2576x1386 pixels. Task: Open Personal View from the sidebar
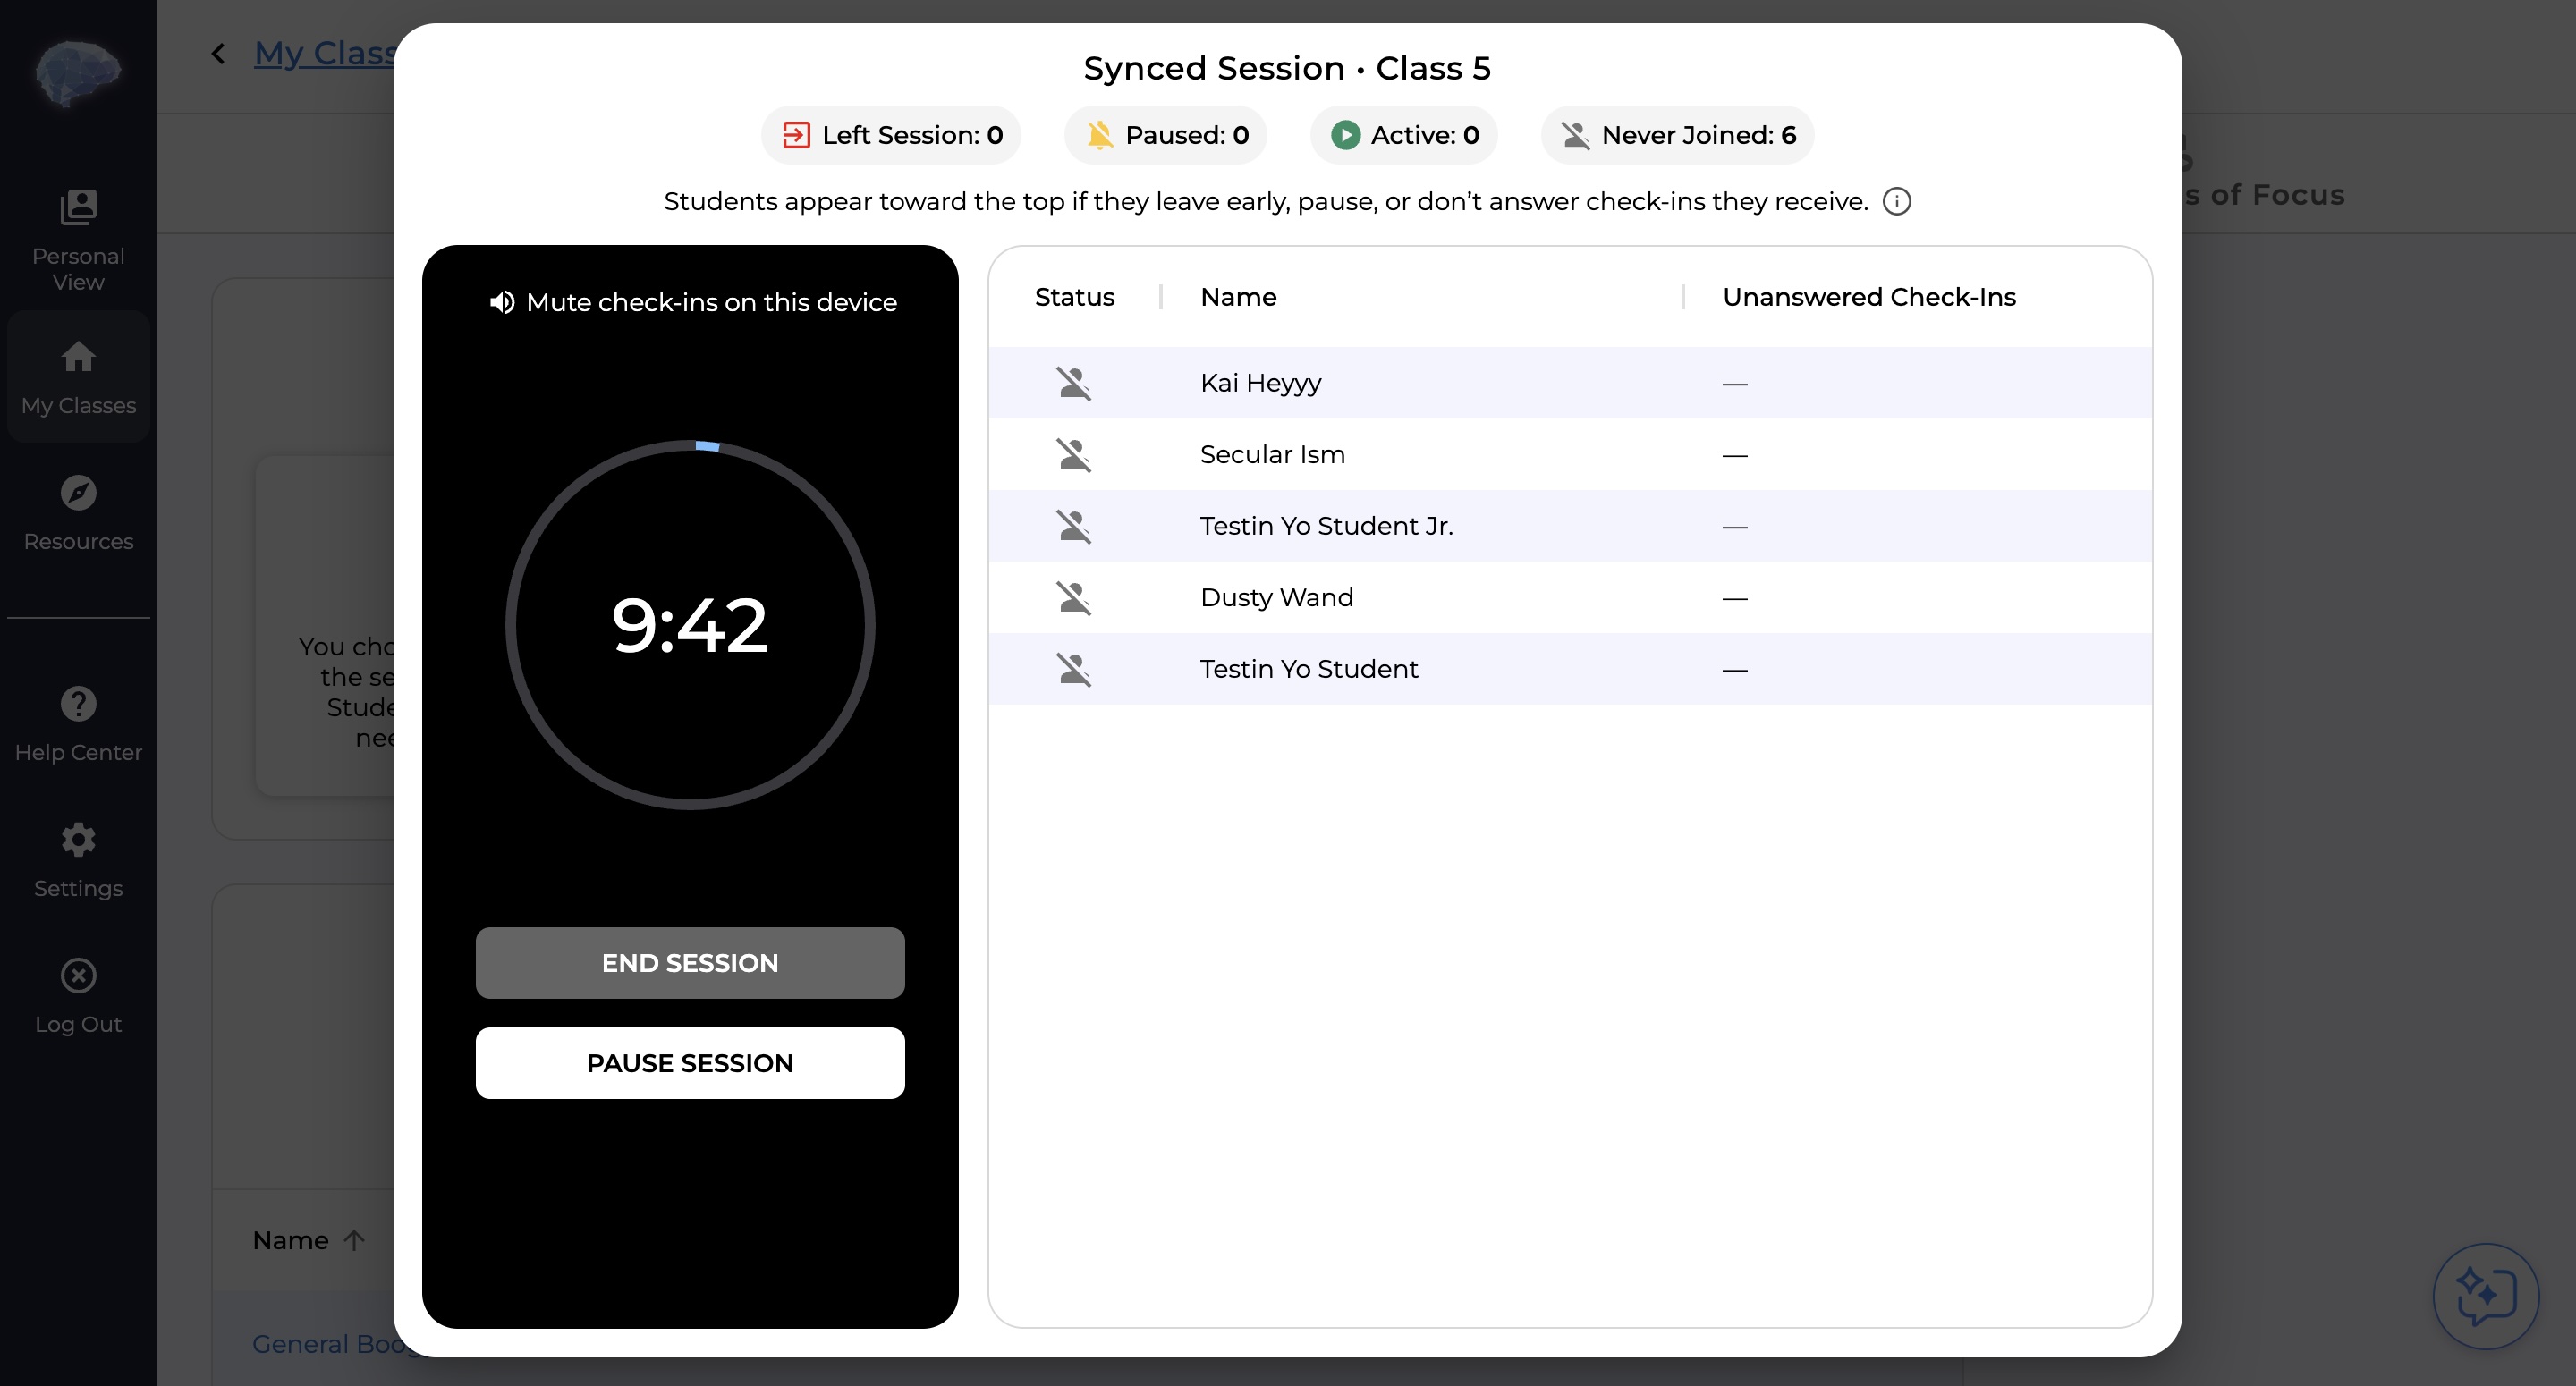click(78, 240)
